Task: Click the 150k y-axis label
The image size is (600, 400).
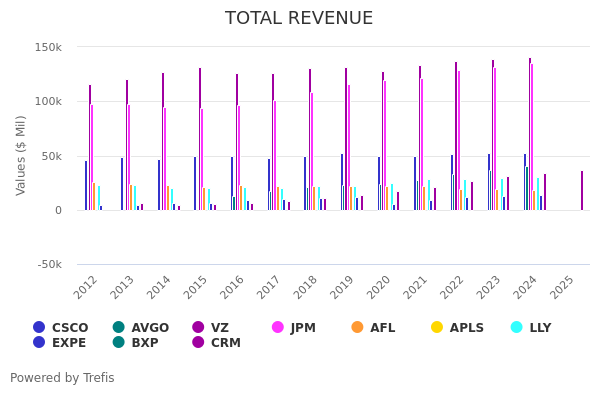Action: (x=49, y=47)
